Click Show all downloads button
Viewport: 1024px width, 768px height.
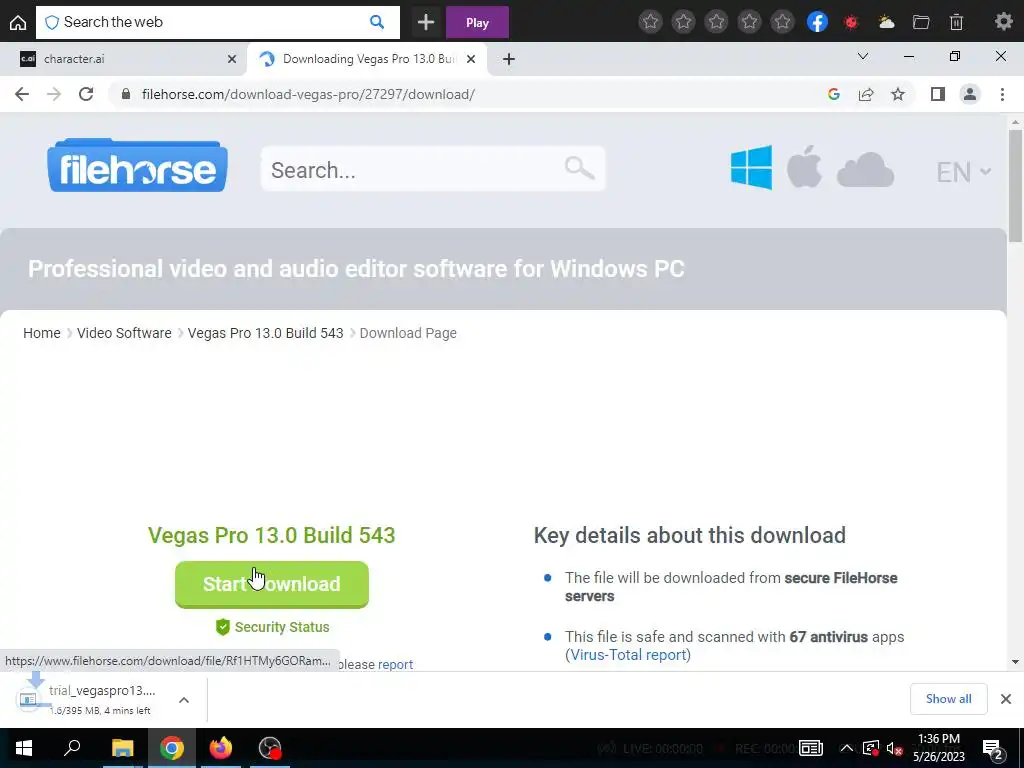(x=948, y=699)
